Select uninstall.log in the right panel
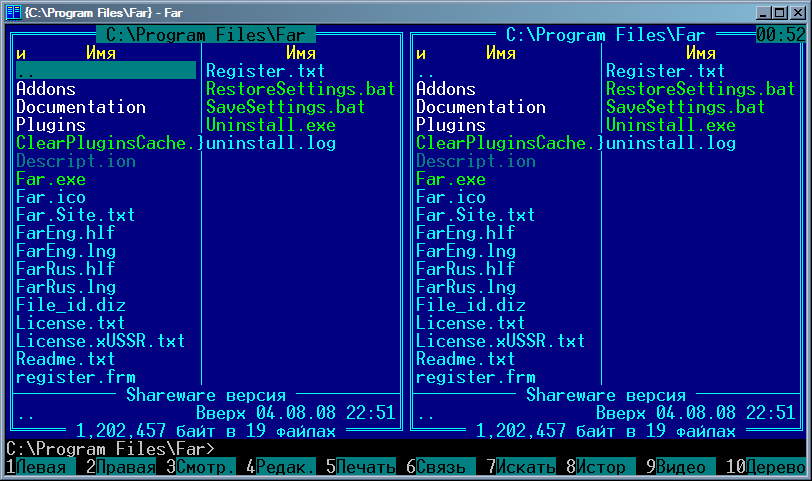The width and height of the screenshot is (812, 481). 671,143
